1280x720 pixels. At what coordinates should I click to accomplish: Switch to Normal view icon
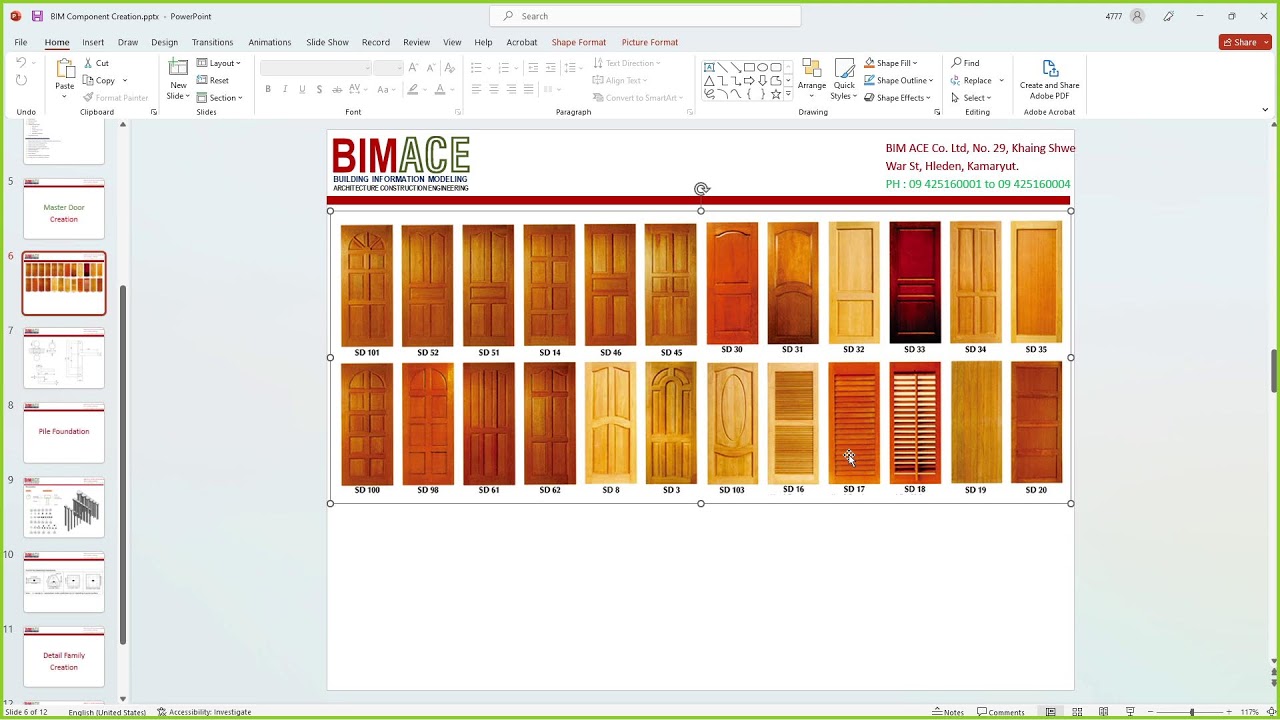pos(1050,712)
